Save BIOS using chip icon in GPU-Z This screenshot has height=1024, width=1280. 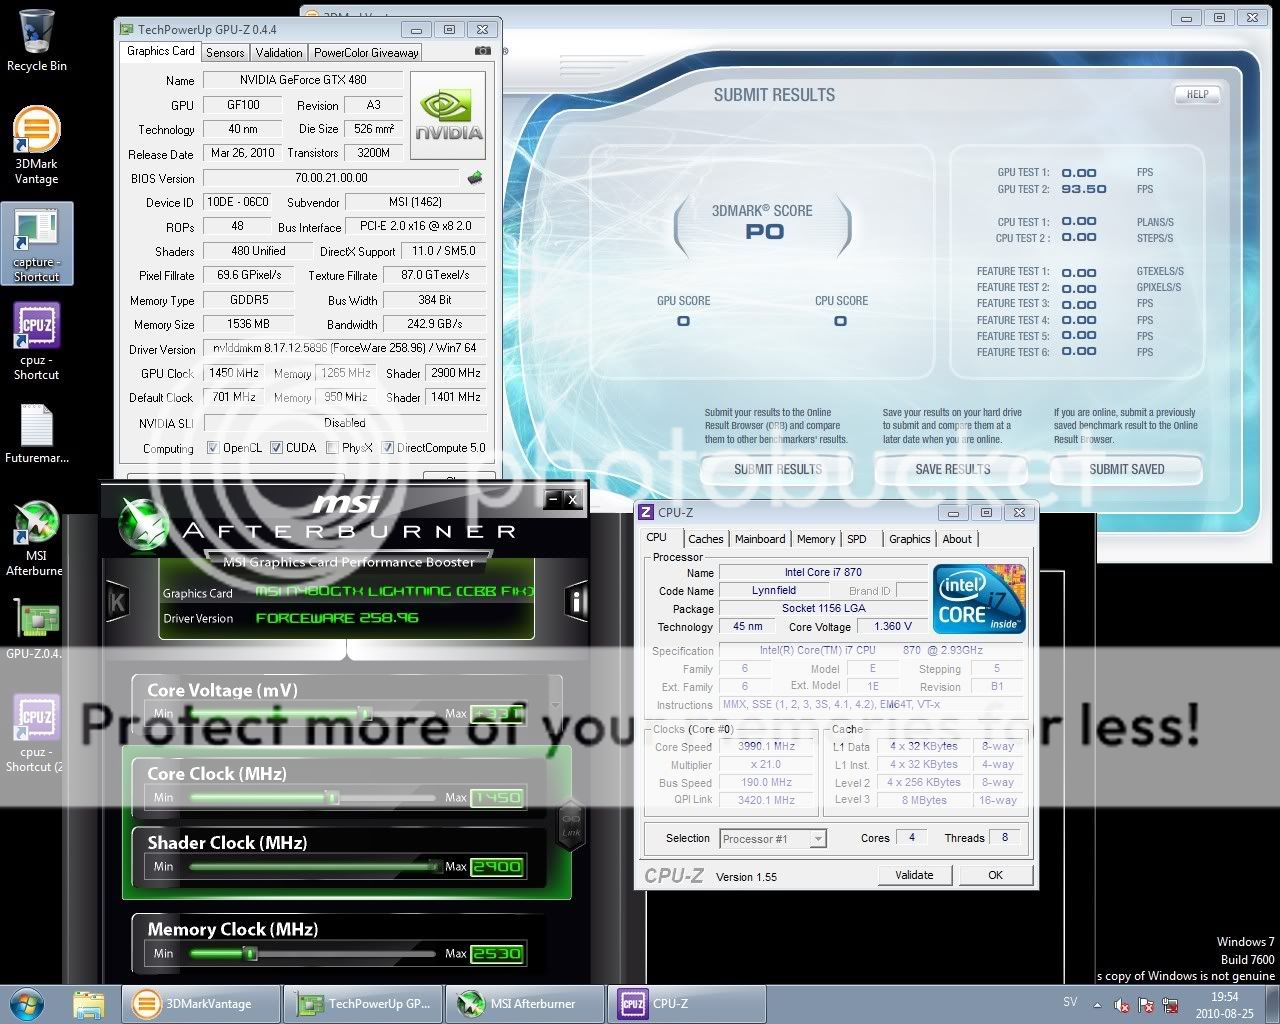pyautogui.click(x=475, y=178)
